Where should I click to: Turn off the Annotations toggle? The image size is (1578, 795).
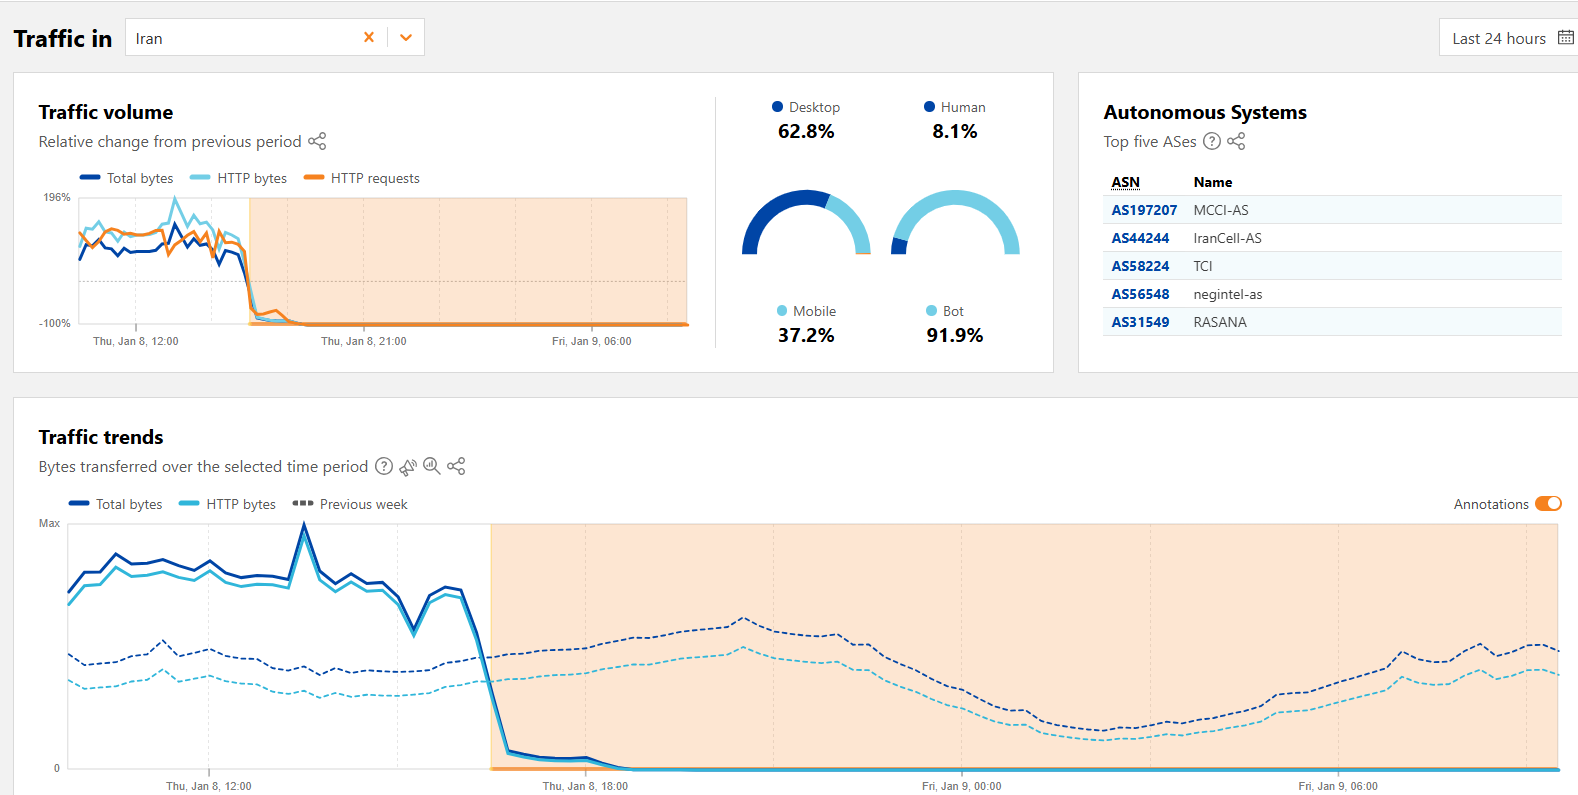1547,504
